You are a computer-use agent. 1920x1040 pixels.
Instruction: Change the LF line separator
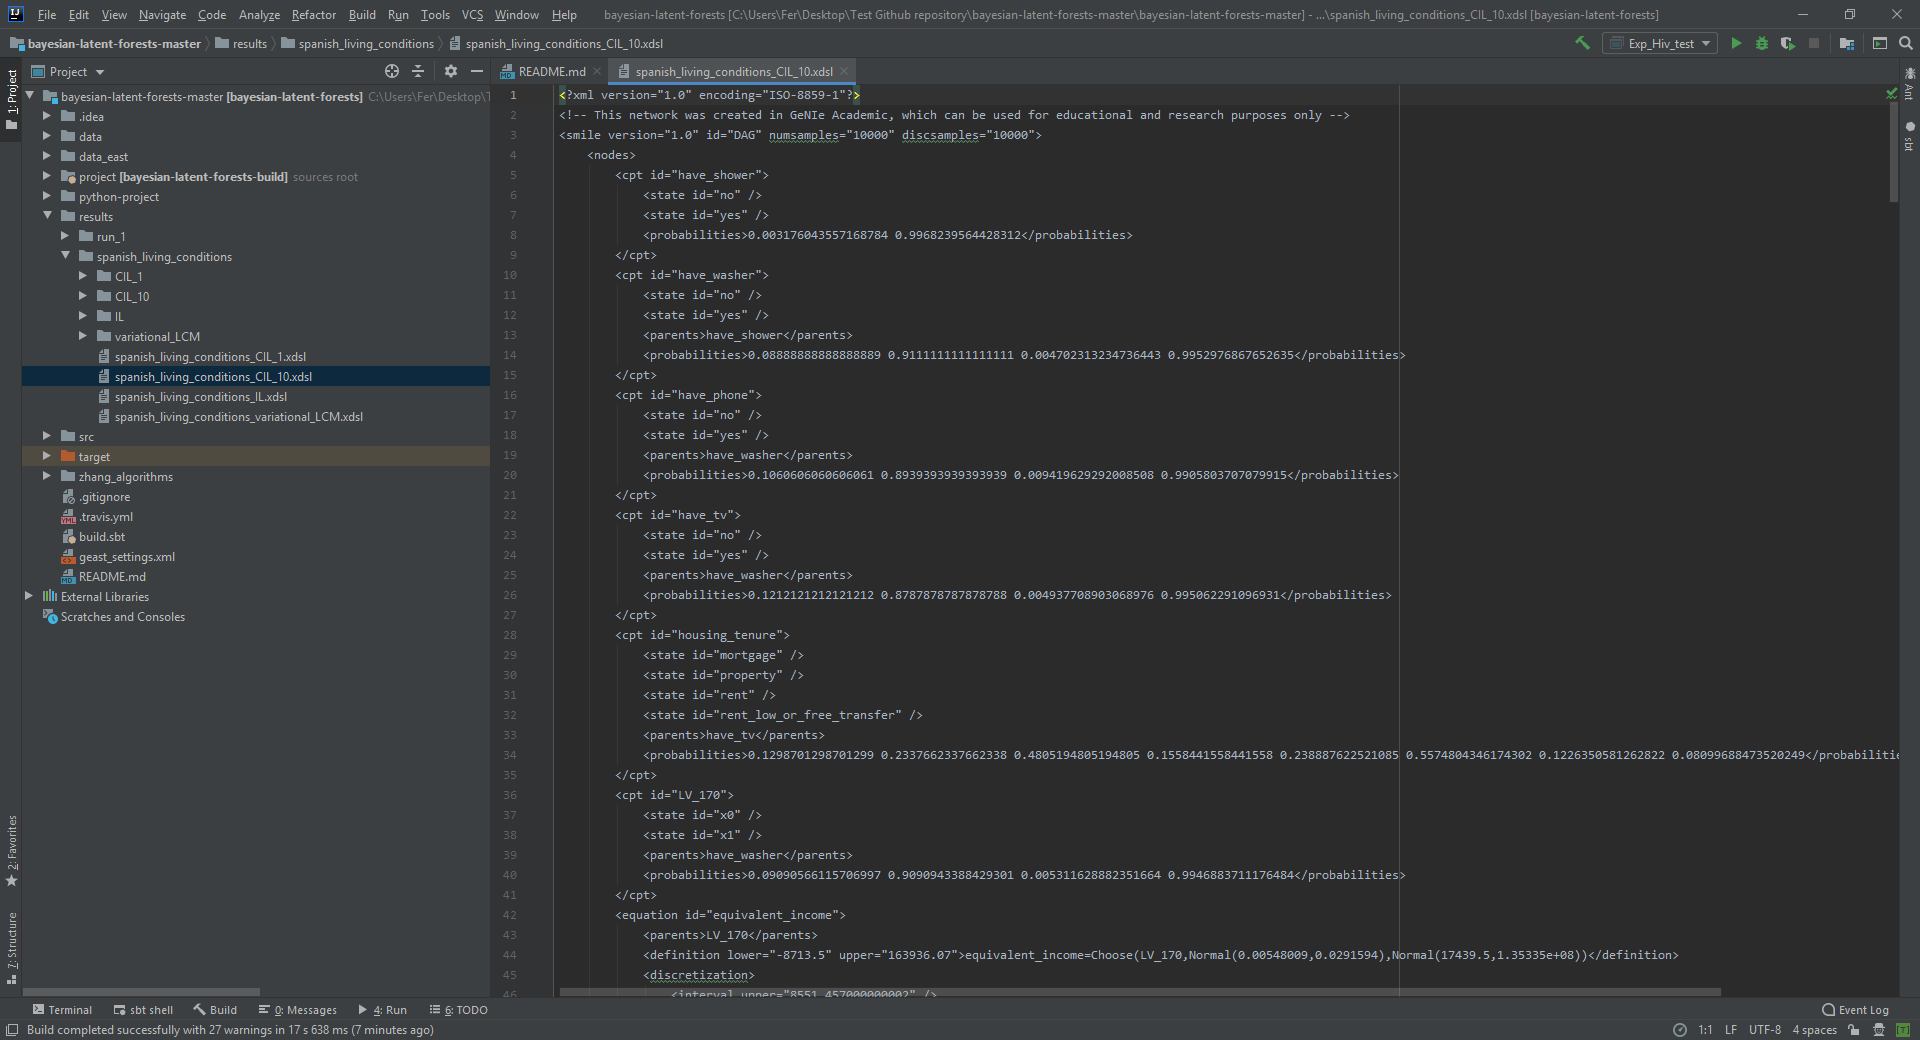pyautogui.click(x=1731, y=1030)
